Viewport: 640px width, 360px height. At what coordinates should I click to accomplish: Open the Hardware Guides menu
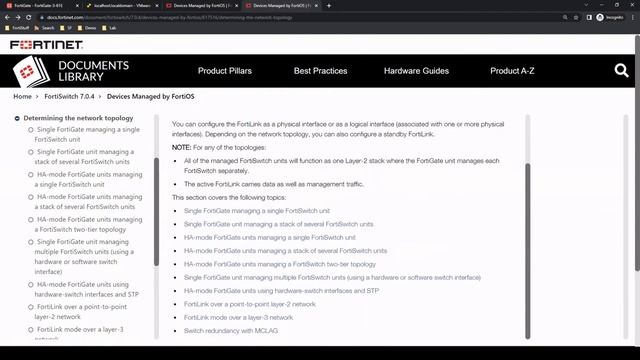tap(416, 71)
